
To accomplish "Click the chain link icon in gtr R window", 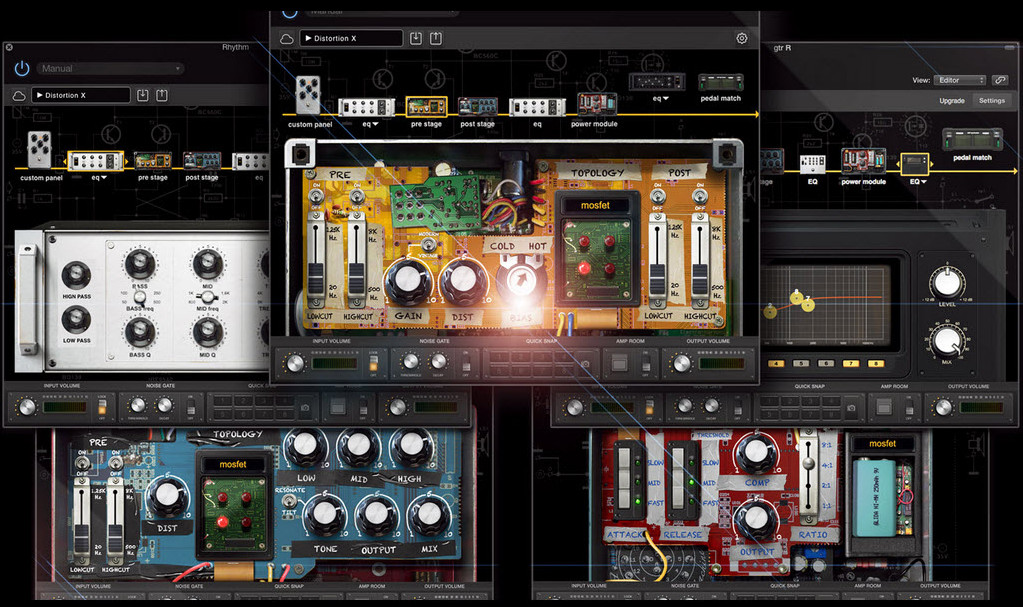I will [1000, 80].
